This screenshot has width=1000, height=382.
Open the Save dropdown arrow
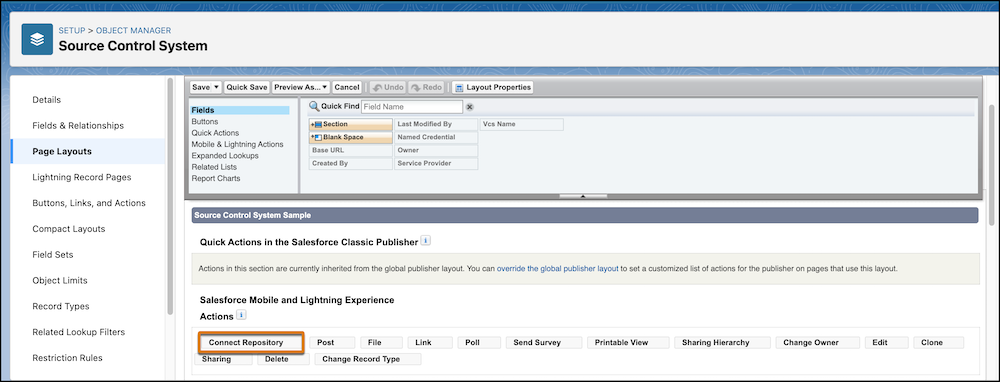tap(217, 87)
